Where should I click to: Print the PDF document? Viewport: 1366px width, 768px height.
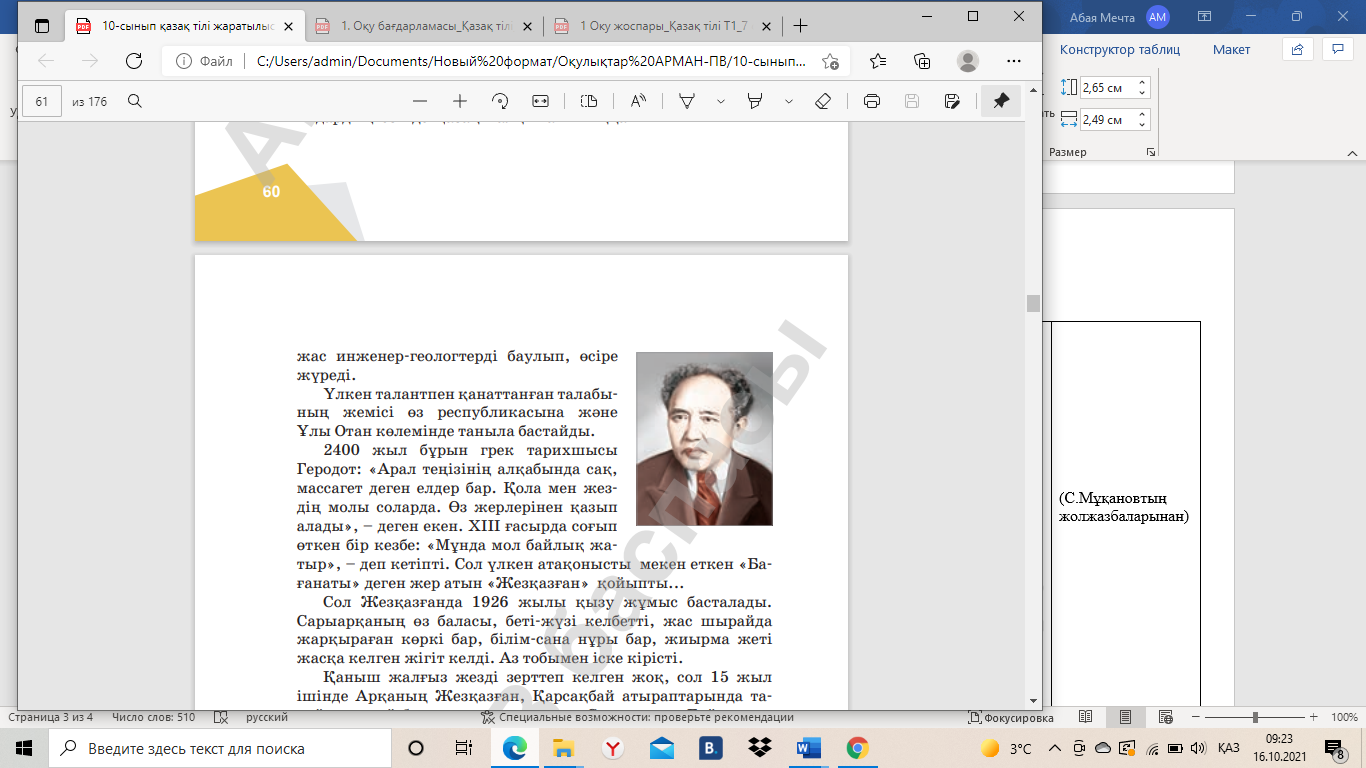tap(871, 101)
